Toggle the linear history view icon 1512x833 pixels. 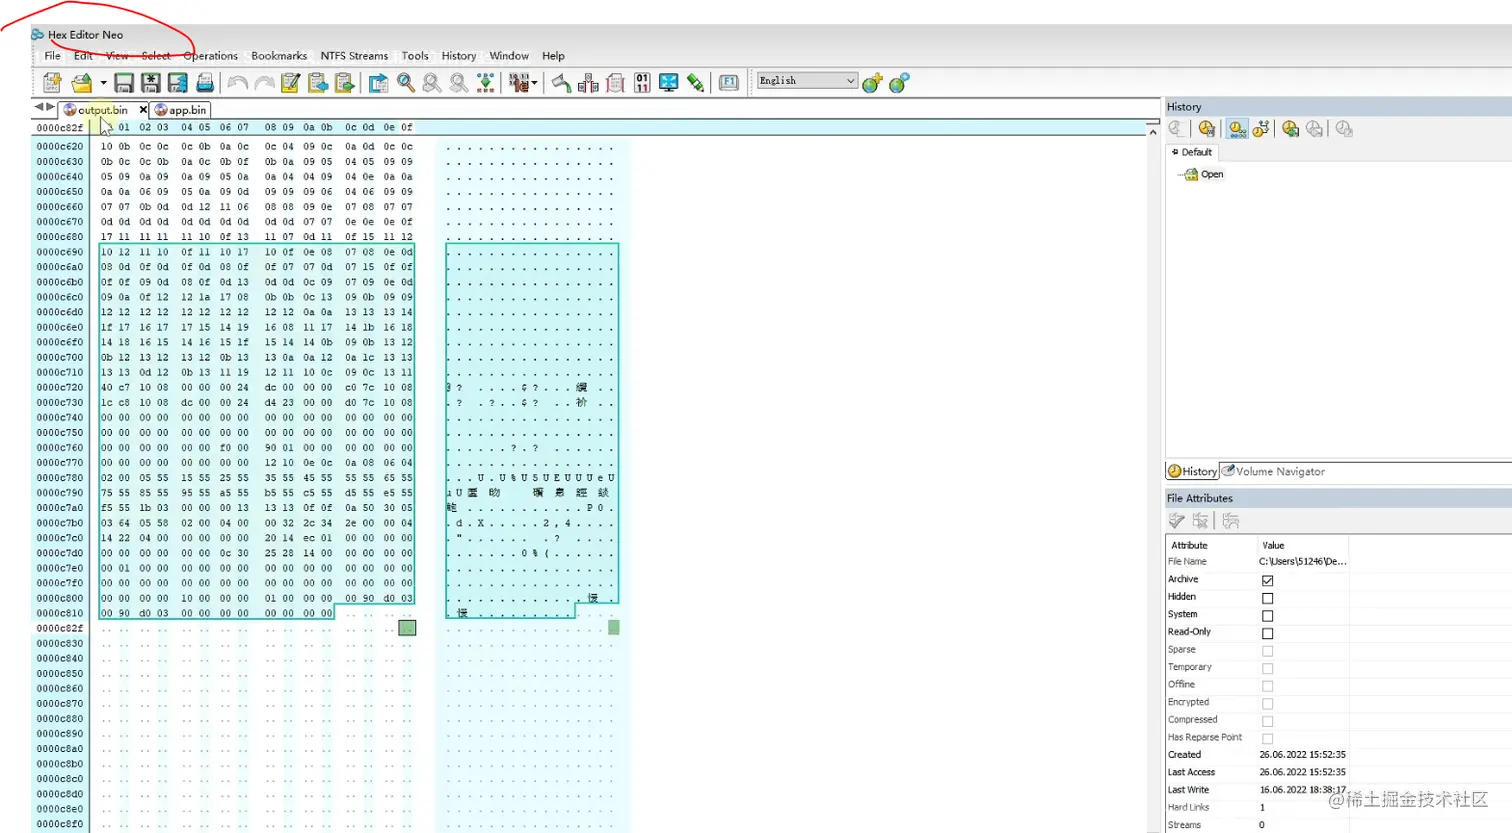(x=1237, y=129)
